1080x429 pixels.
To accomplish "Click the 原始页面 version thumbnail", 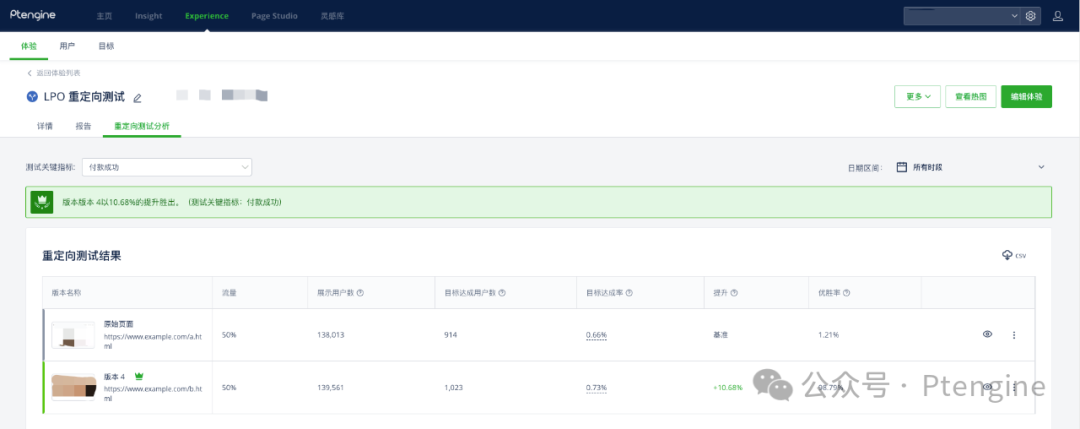I will 73,336.
